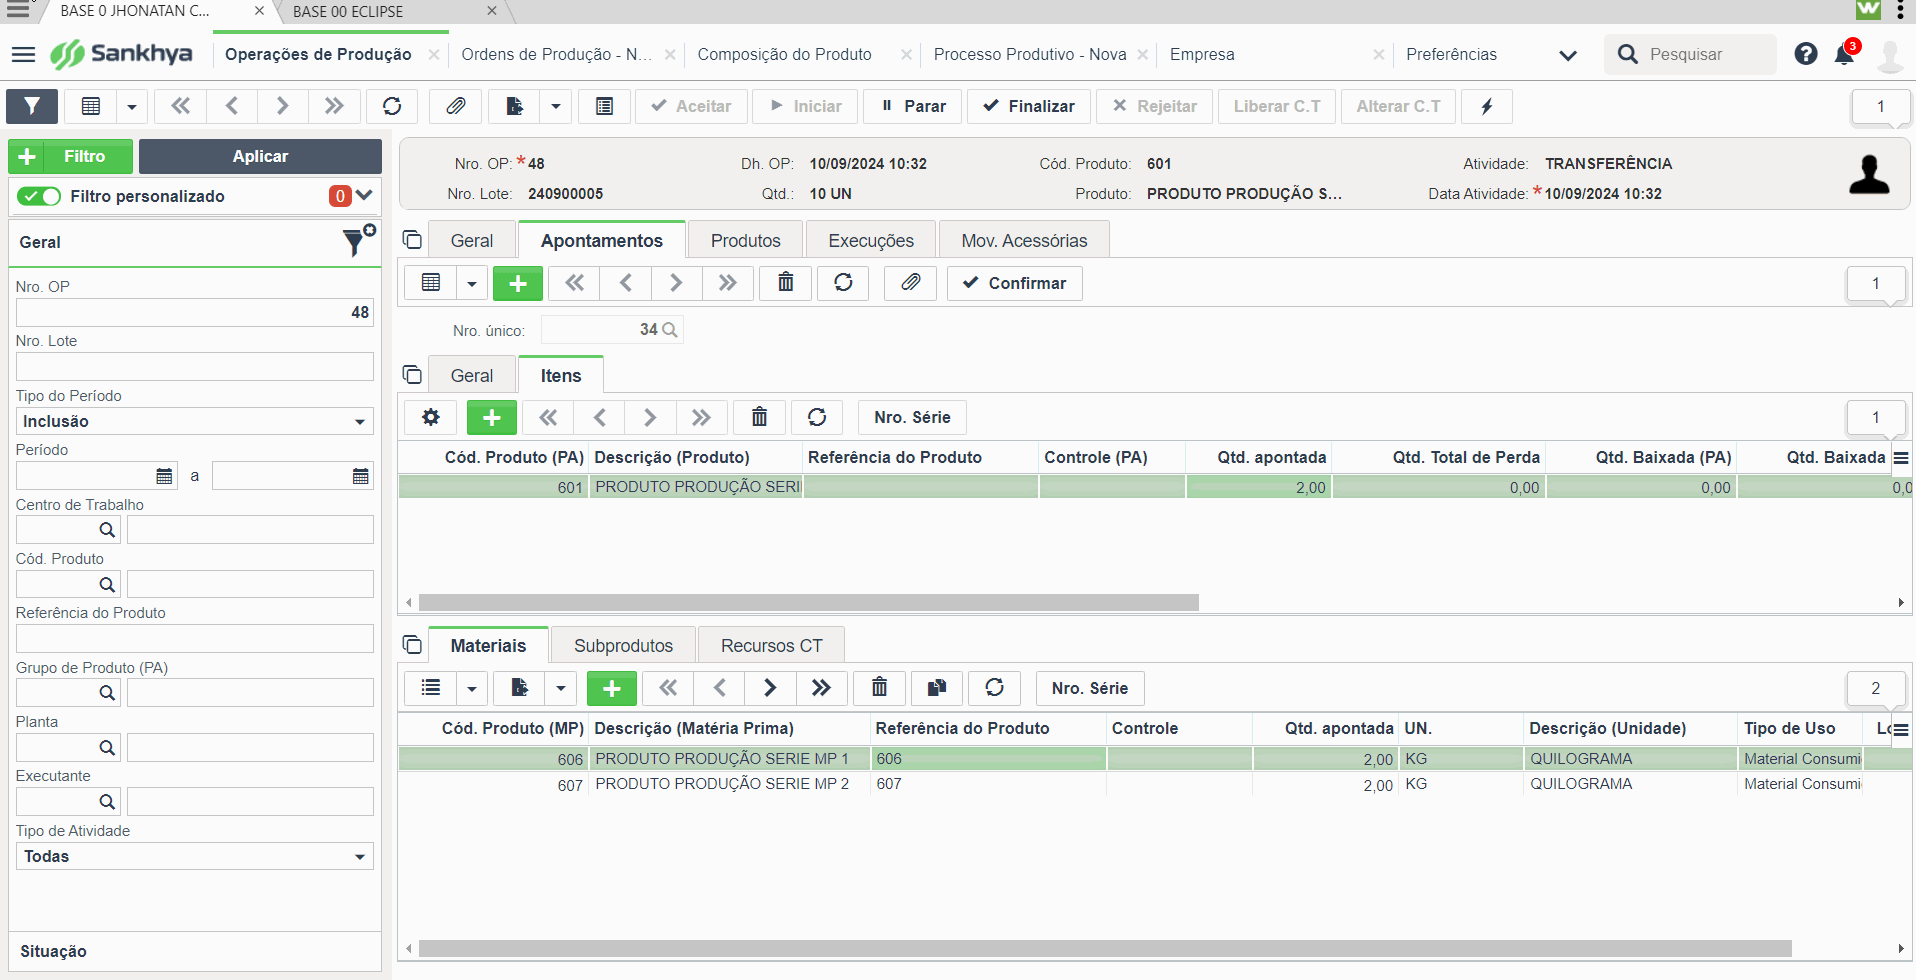Switch to Composição do Produto tab

[x=784, y=54]
